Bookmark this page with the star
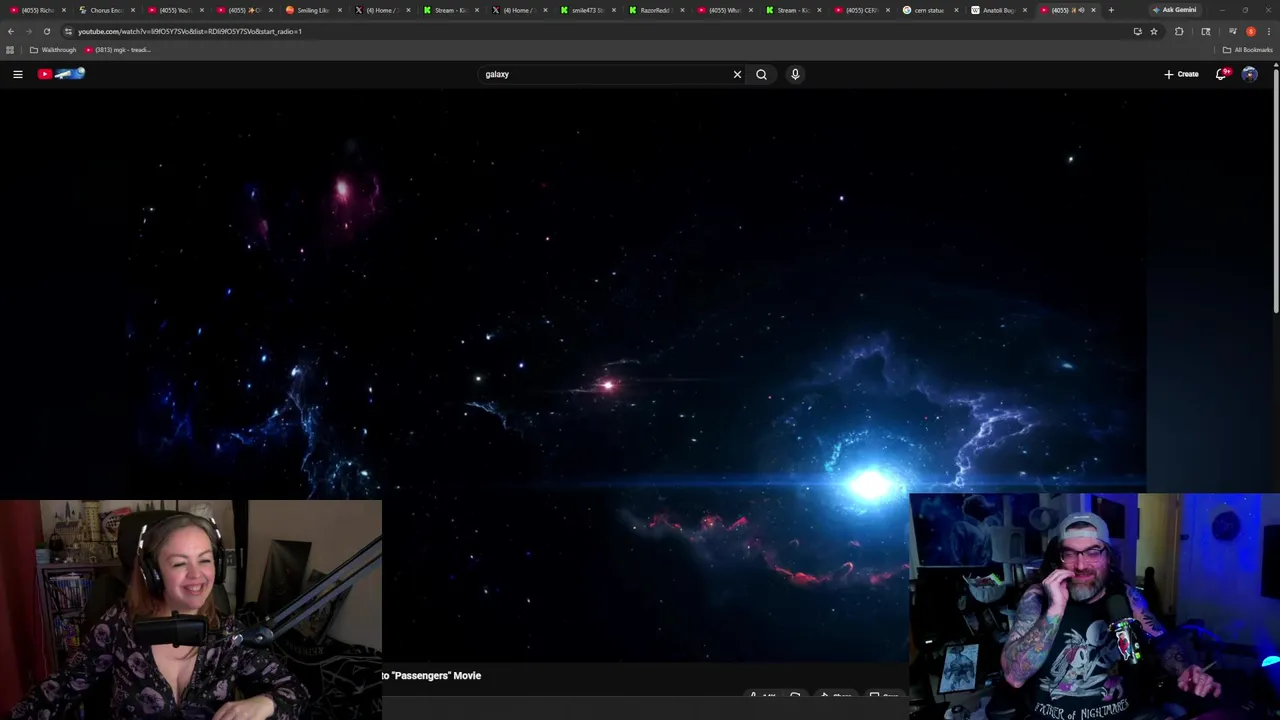1280x720 pixels. click(1153, 31)
